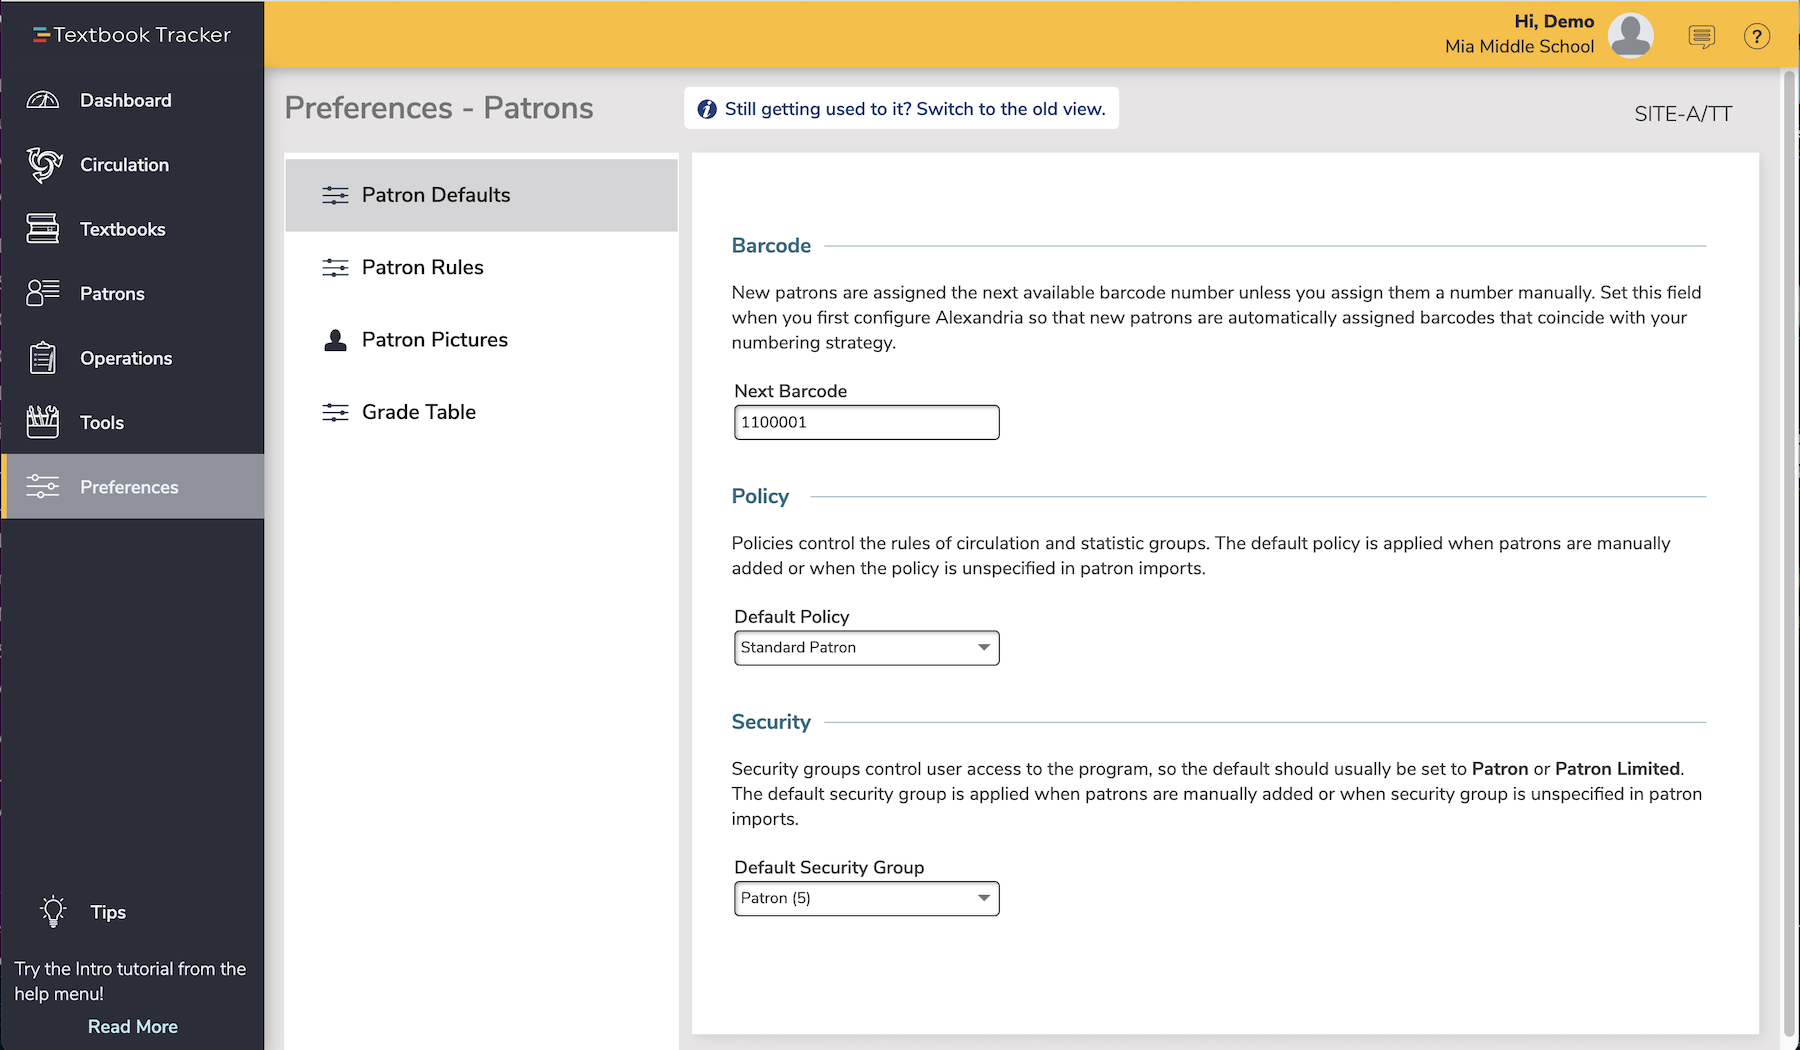The image size is (1800, 1050).
Task: Select the Tools sidebar icon
Action: tap(41, 422)
